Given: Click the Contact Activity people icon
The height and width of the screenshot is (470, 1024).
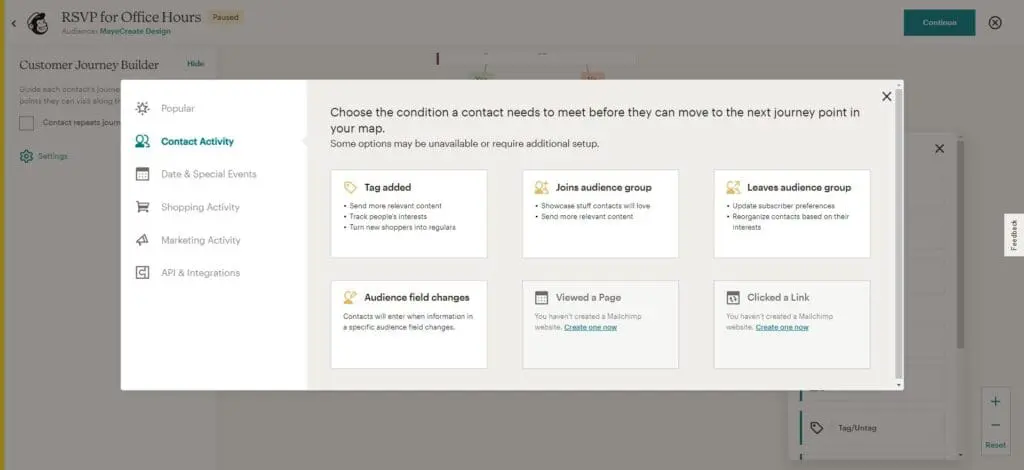Looking at the screenshot, I should click(x=143, y=141).
